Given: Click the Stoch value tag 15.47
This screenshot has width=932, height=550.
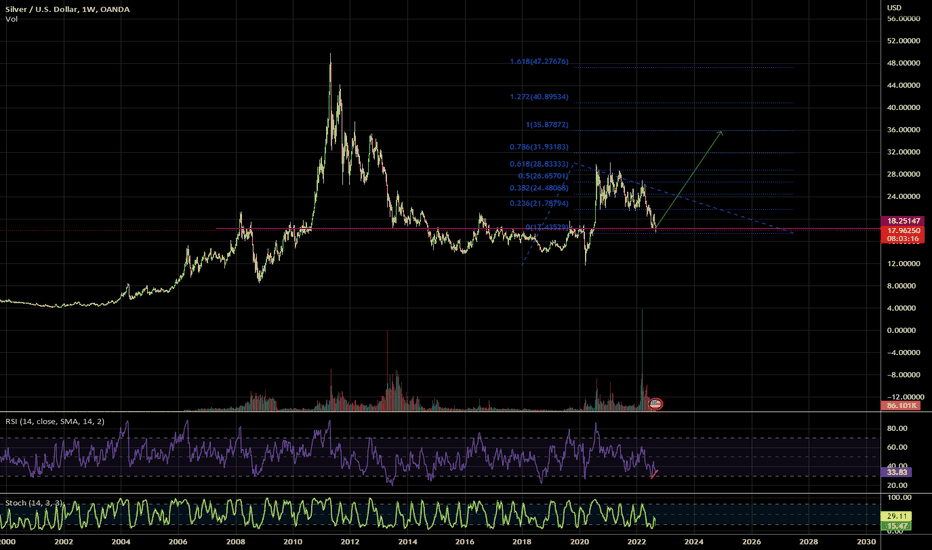Looking at the screenshot, I should pos(896,526).
